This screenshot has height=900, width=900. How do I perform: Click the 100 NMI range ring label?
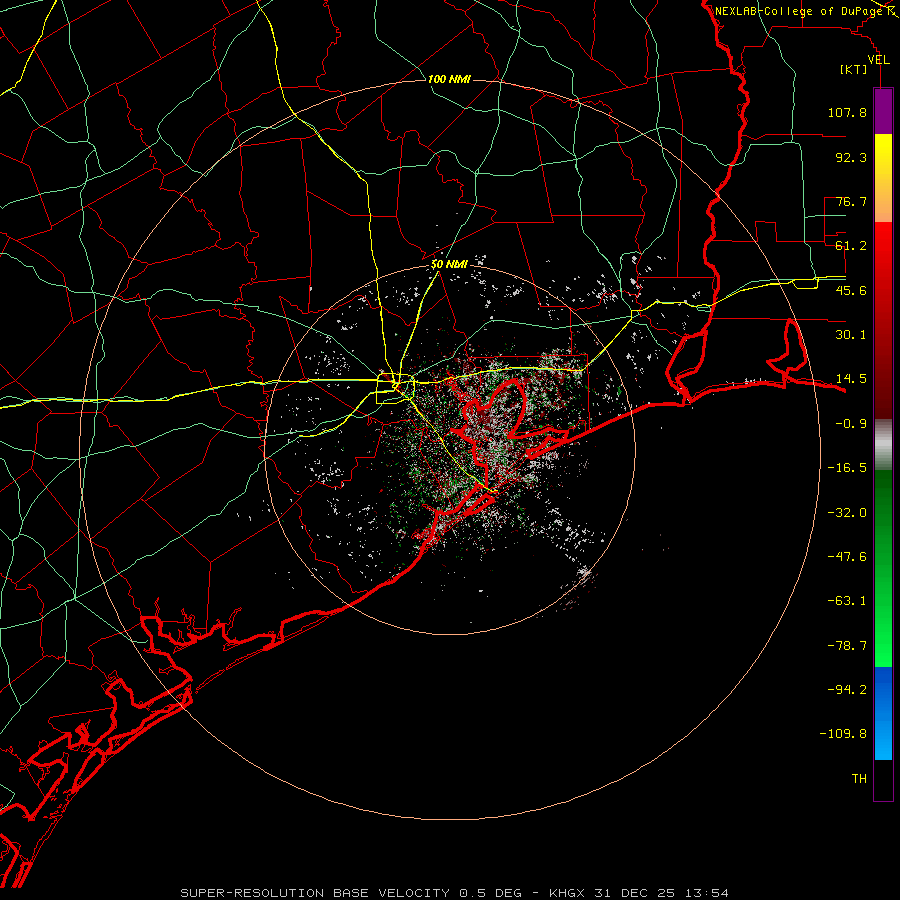pyautogui.click(x=449, y=79)
